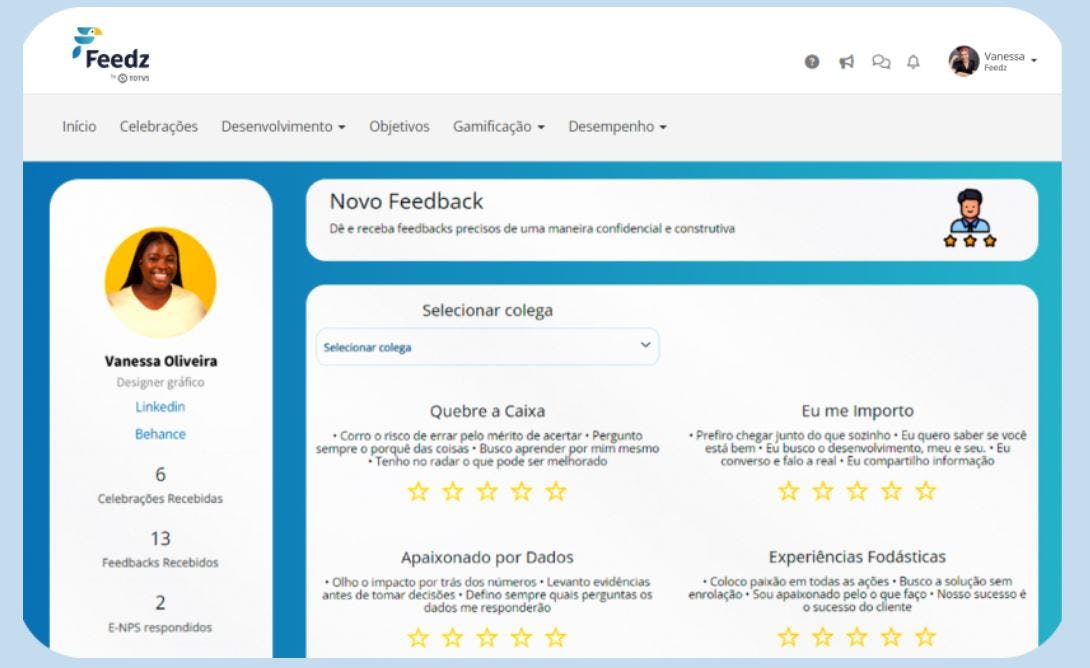This screenshot has width=1090, height=668.
Task: Open Vanessa's Behance link
Action: coord(161,434)
